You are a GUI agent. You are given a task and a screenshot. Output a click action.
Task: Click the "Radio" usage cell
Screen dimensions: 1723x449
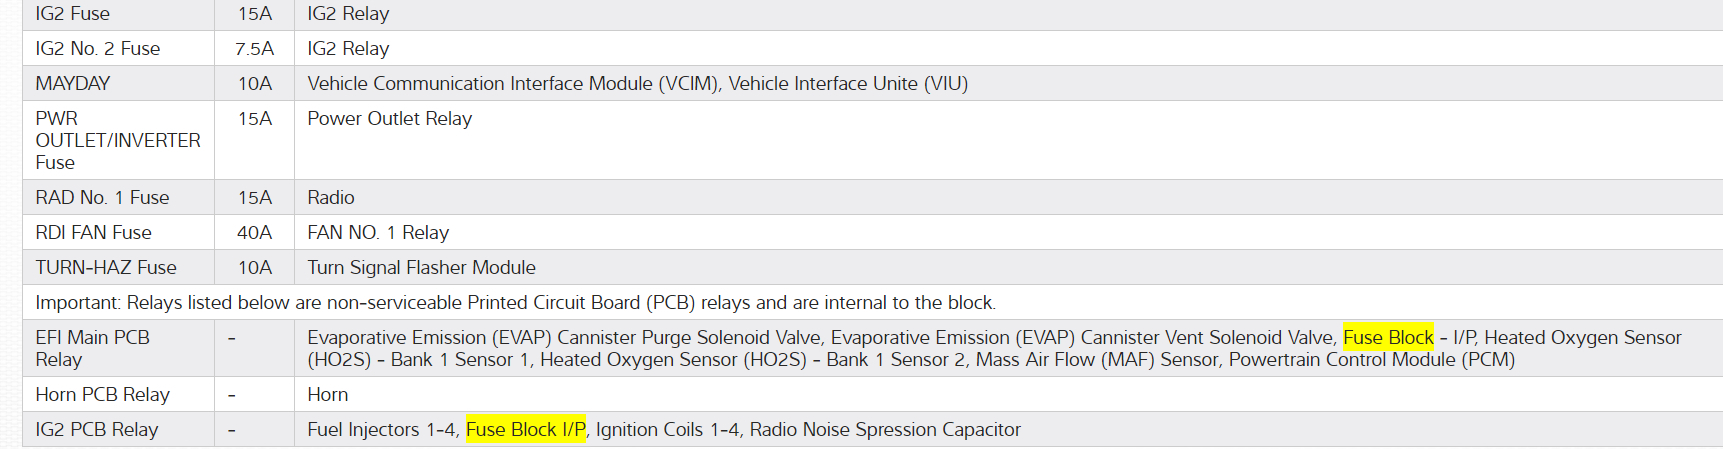(x=331, y=198)
